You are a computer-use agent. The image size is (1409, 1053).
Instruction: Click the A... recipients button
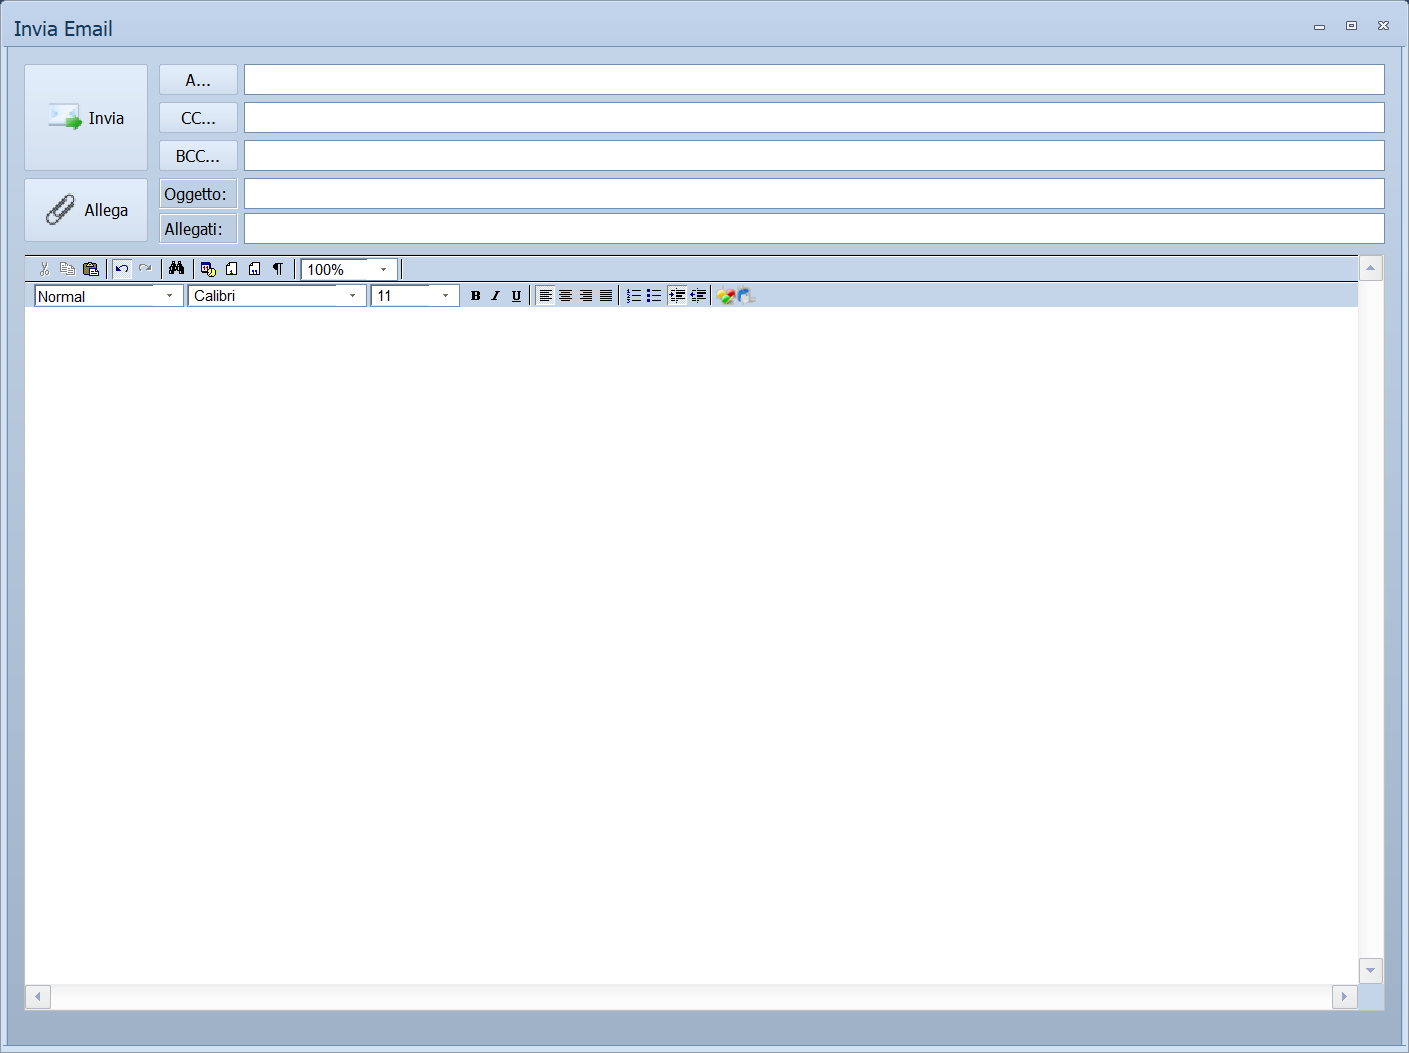point(198,80)
